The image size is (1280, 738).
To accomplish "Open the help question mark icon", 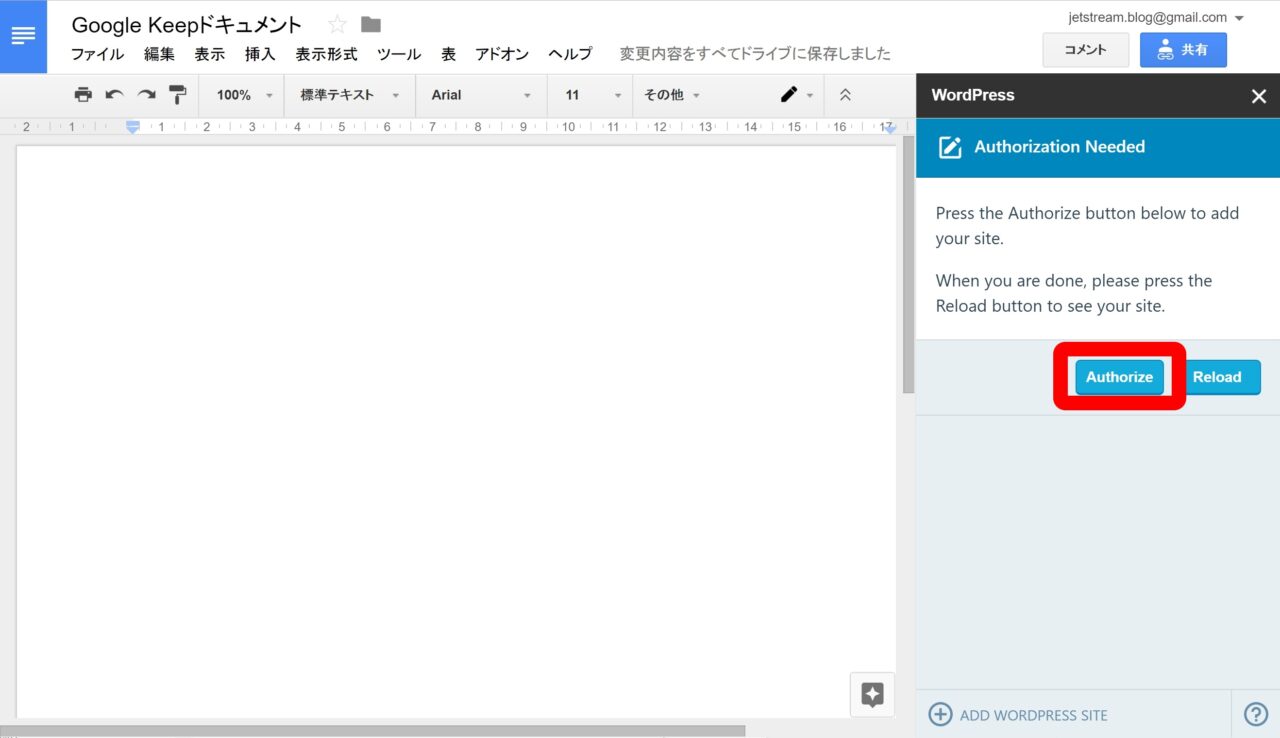I will click(x=1255, y=714).
